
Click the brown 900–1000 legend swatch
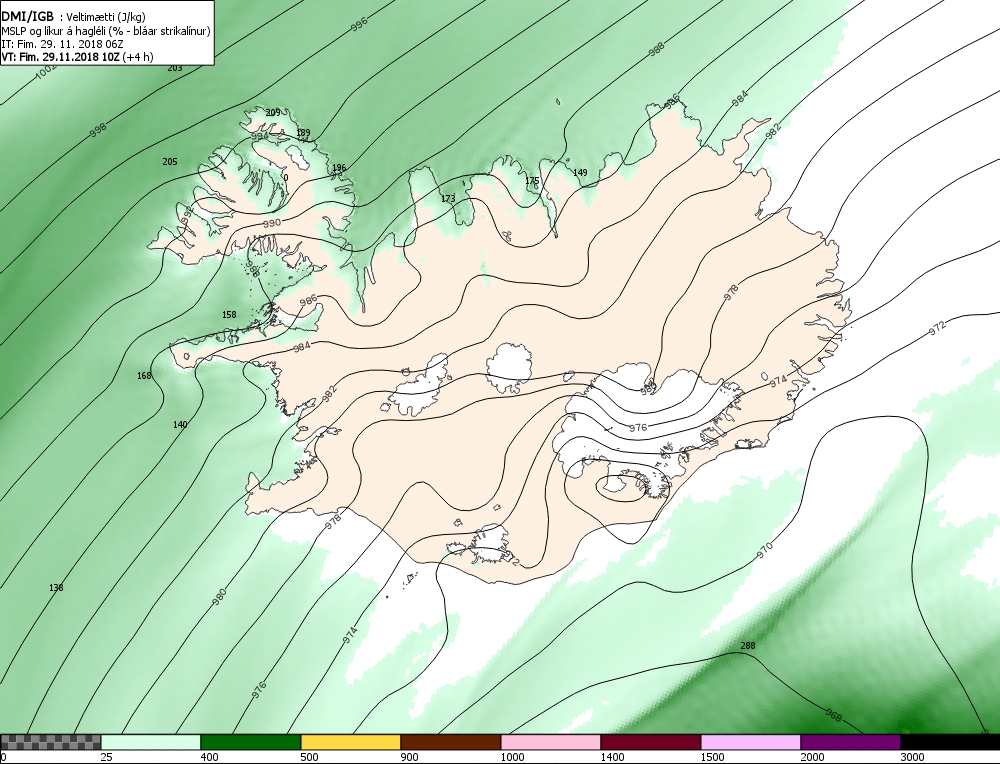[451, 742]
